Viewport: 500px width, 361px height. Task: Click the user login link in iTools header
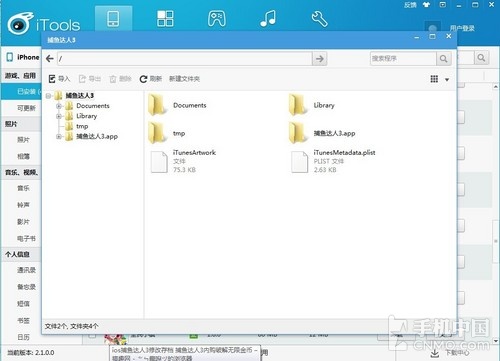pos(462,28)
